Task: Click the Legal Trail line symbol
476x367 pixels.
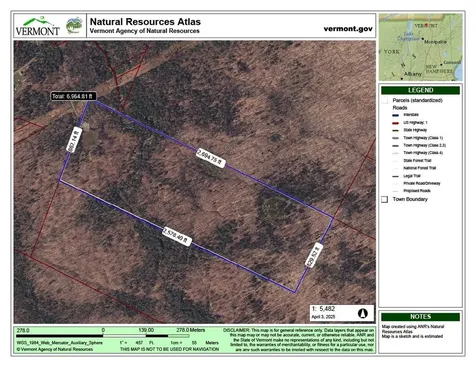Action: tap(396, 176)
